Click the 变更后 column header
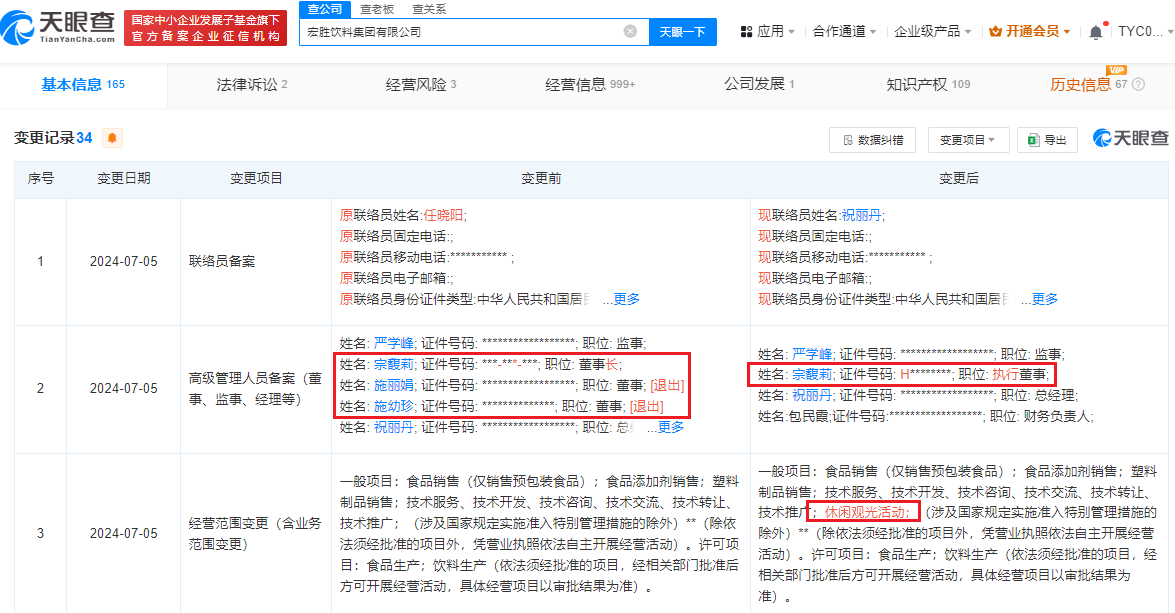The image size is (1175, 613). [959, 178]
